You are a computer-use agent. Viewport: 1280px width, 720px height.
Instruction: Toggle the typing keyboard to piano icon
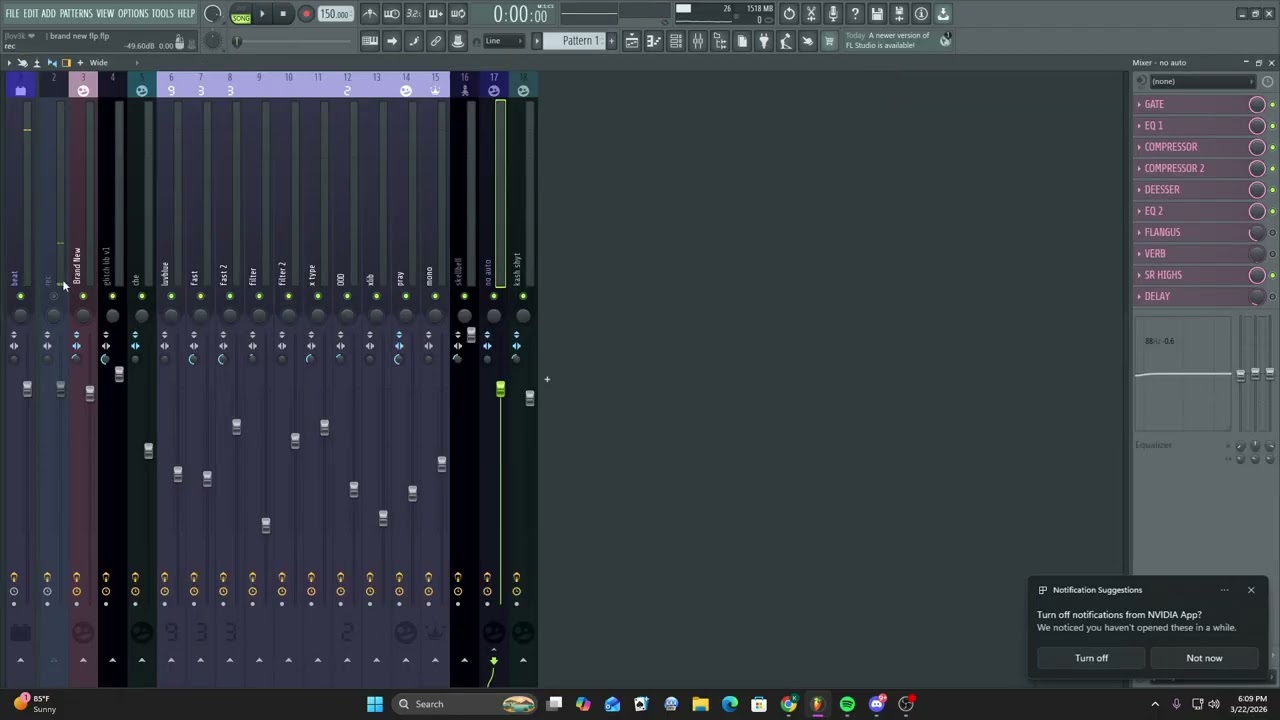pyautogui.click(x=370, y=41)
